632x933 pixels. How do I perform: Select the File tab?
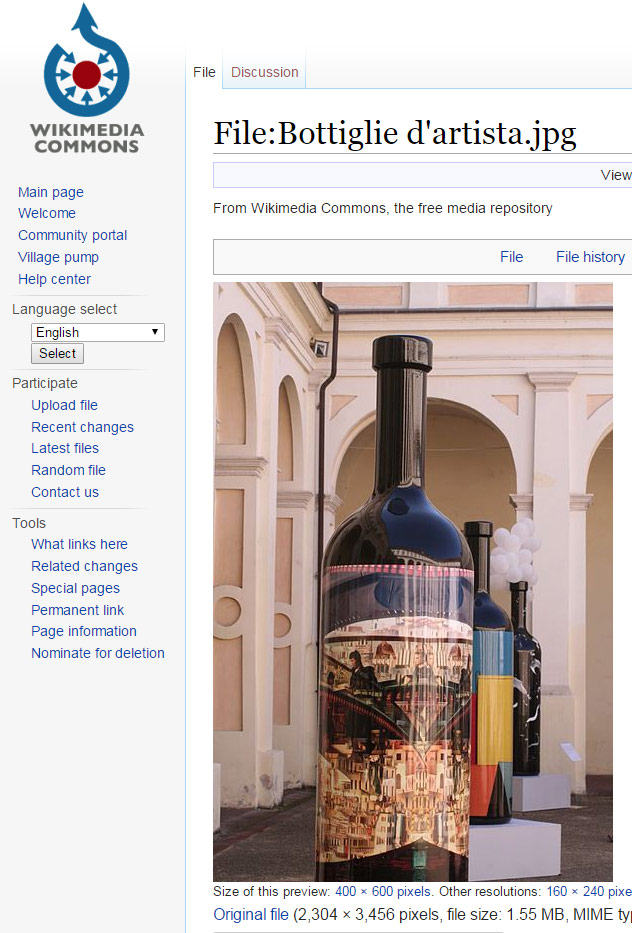click(x=204, y=72)
